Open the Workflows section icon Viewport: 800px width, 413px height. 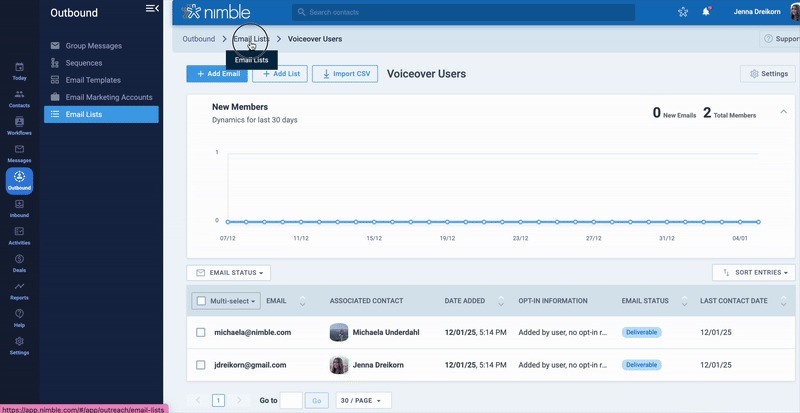pyautogui.click(x=19, y=123)
